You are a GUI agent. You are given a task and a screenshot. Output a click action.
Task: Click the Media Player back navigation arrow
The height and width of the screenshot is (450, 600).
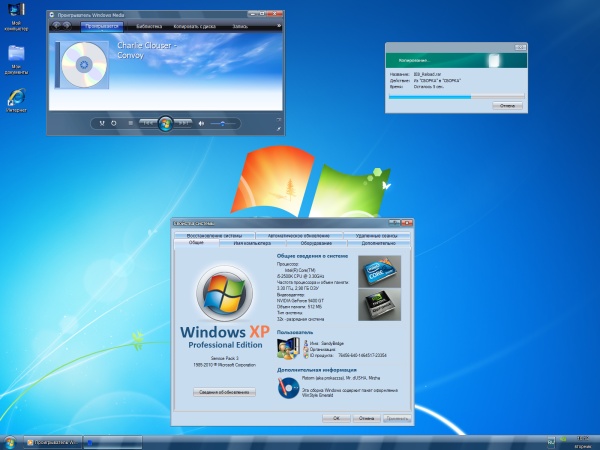(x=56, y=25)
